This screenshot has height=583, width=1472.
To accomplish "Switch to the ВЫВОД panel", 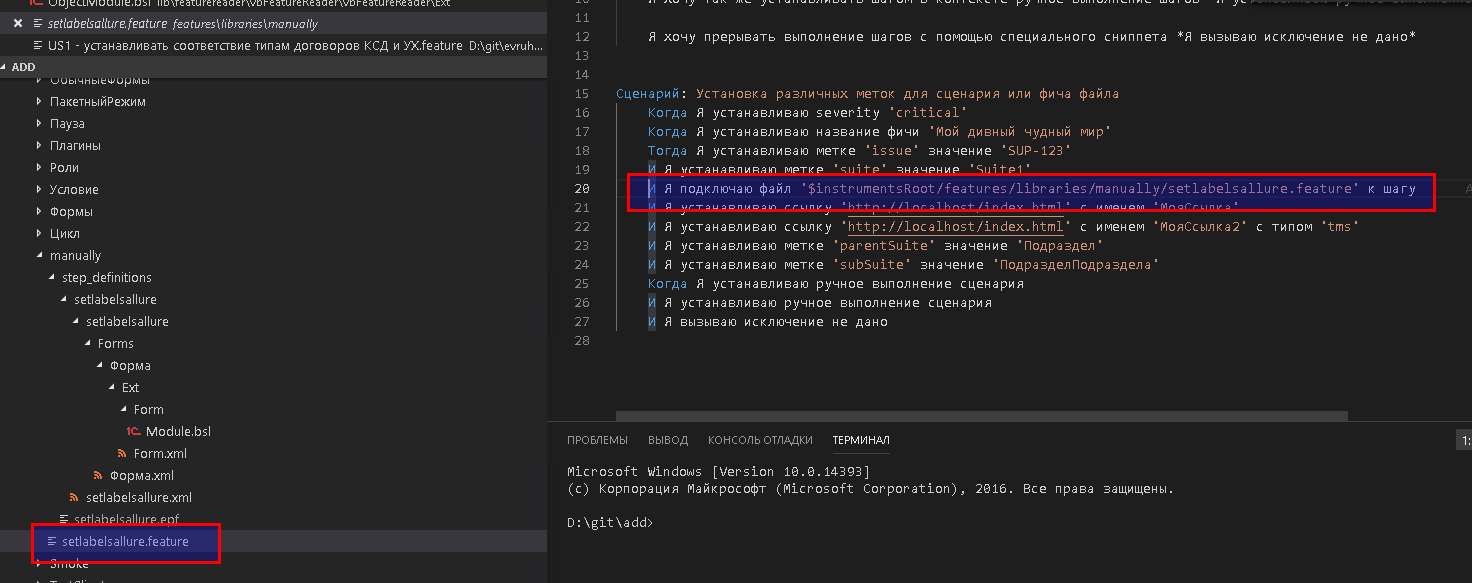I will [x=668, y=440].
